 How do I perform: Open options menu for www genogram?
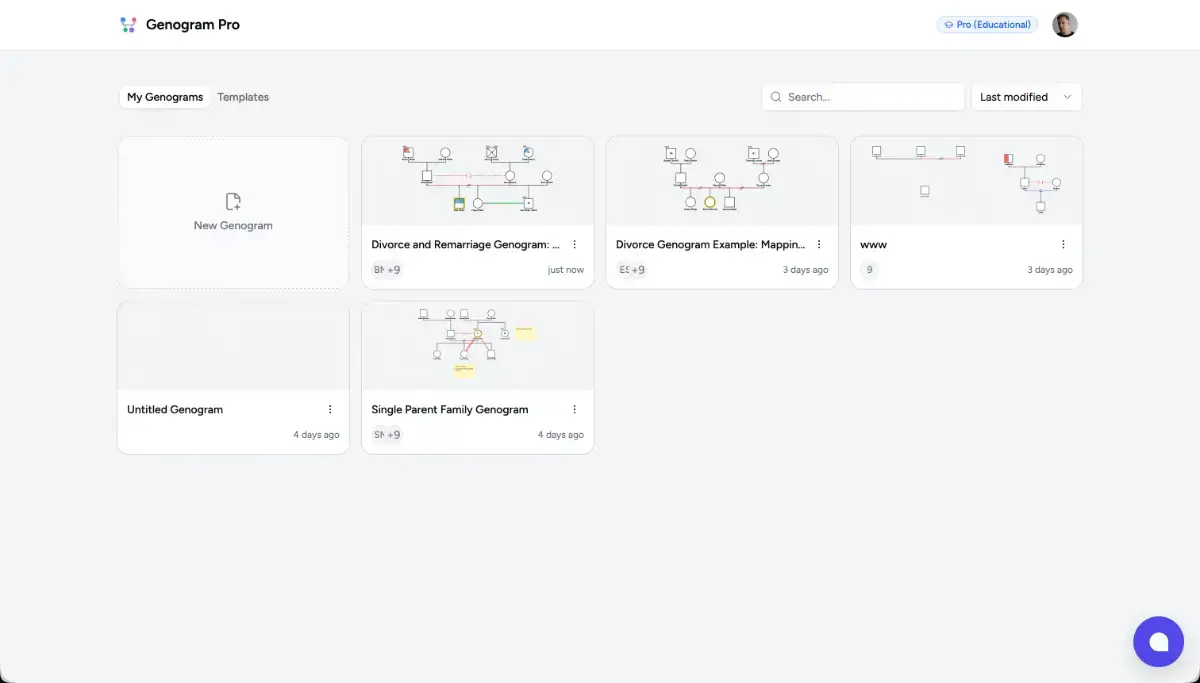(1063, 244)
